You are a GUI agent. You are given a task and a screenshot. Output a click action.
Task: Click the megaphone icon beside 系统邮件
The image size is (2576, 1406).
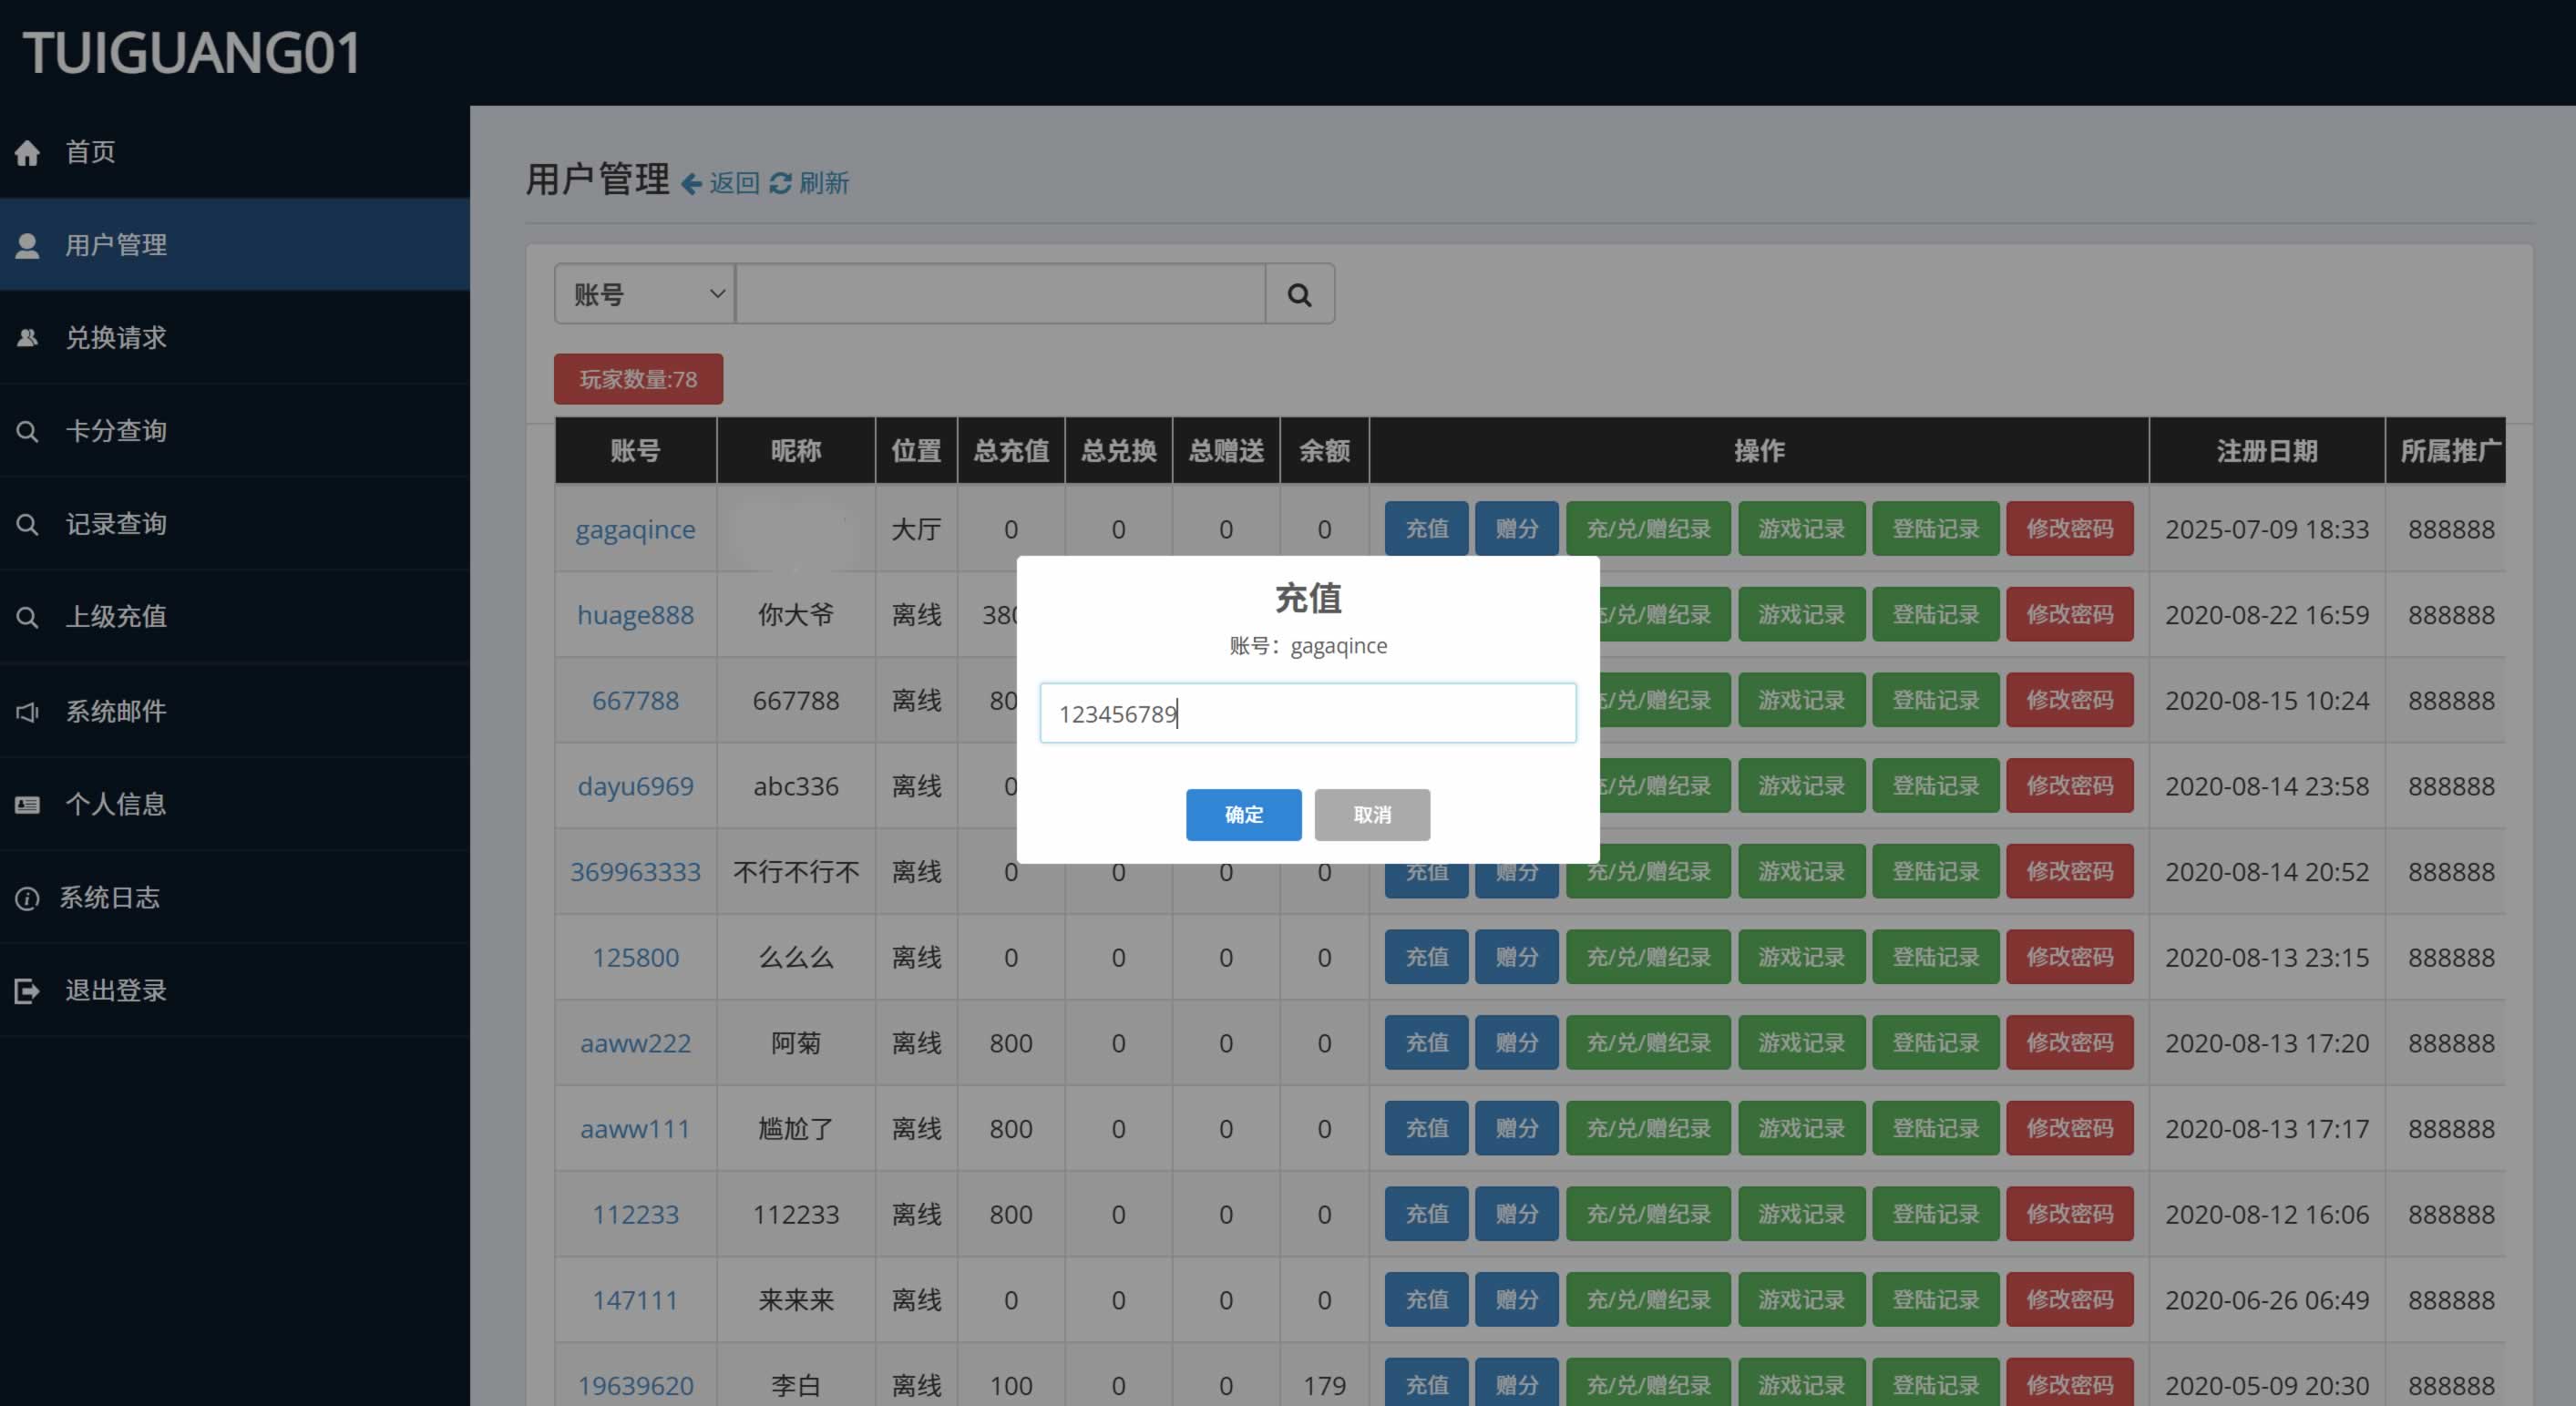[27, 711]
